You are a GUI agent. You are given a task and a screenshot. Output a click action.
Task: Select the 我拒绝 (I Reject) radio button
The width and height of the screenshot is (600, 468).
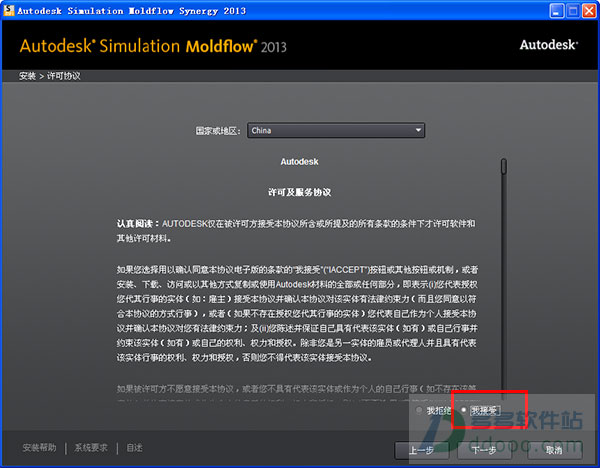(419, 410)
